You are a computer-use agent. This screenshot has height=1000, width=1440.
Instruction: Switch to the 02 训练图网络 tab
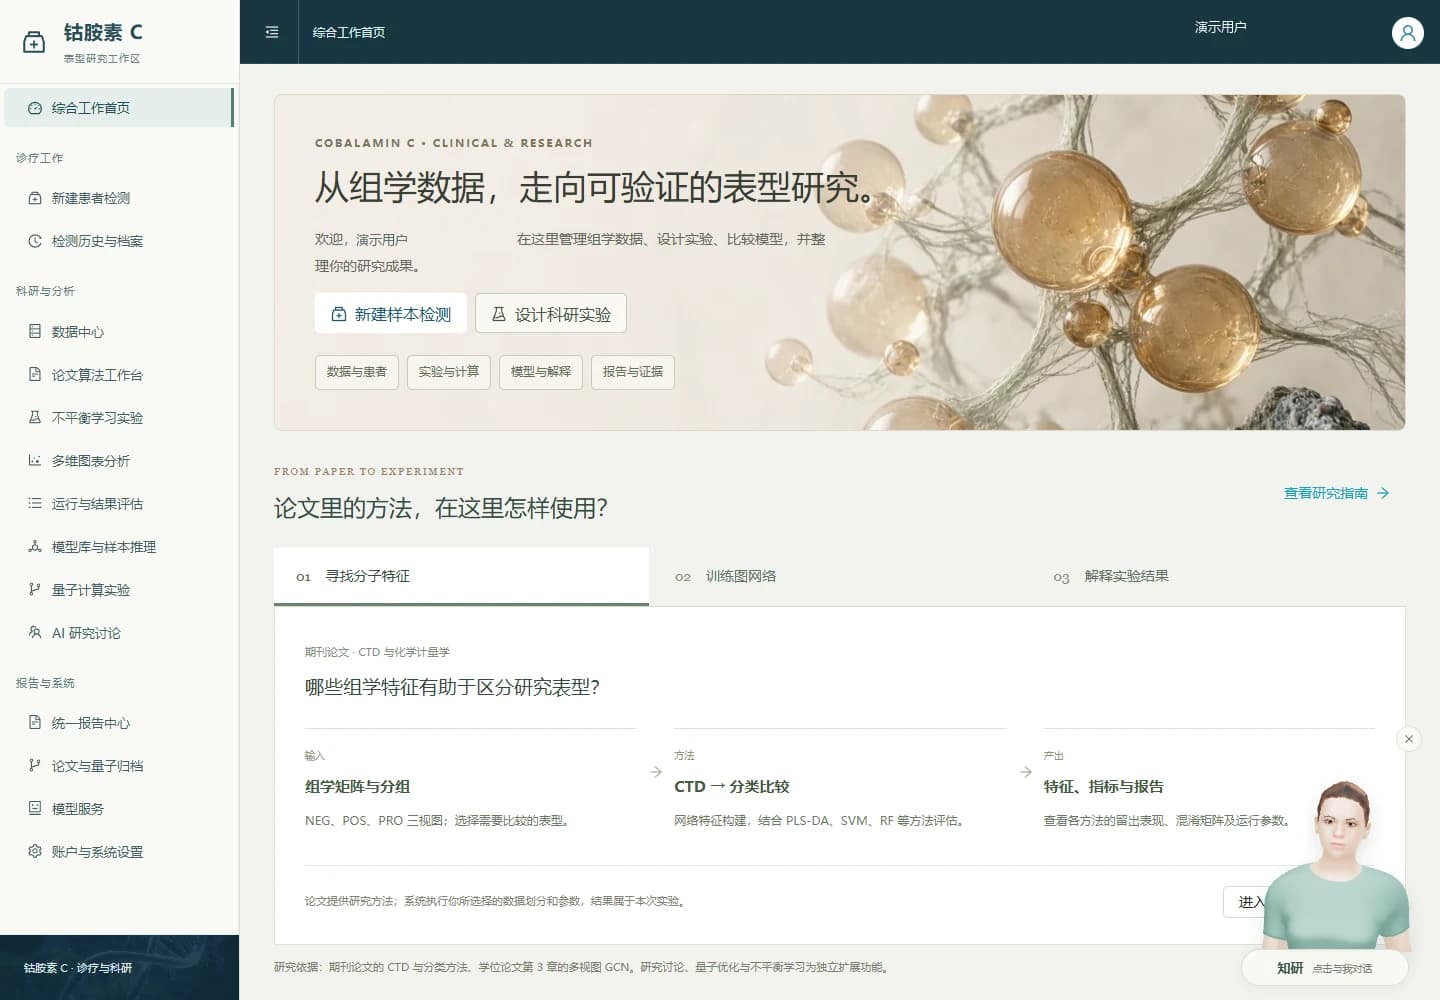(x=838, y=576)
